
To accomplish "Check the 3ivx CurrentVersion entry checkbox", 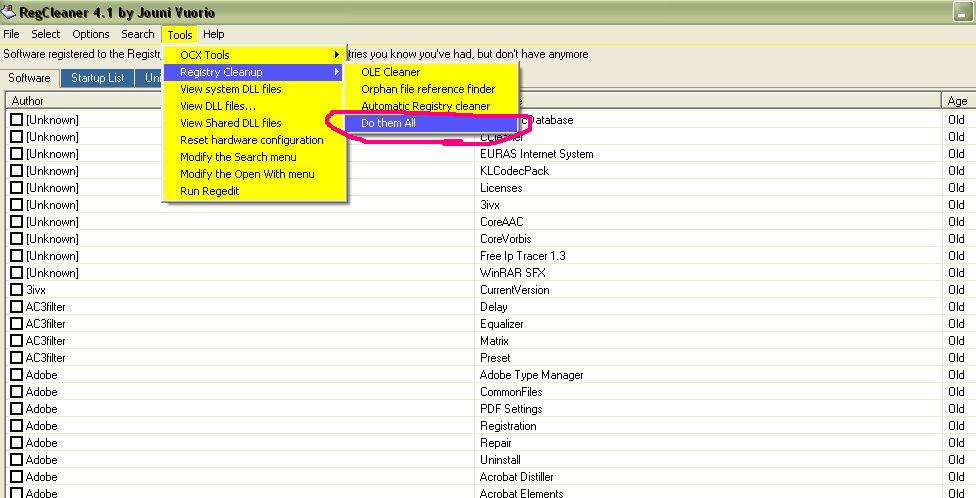I will (x=16, y=290).
